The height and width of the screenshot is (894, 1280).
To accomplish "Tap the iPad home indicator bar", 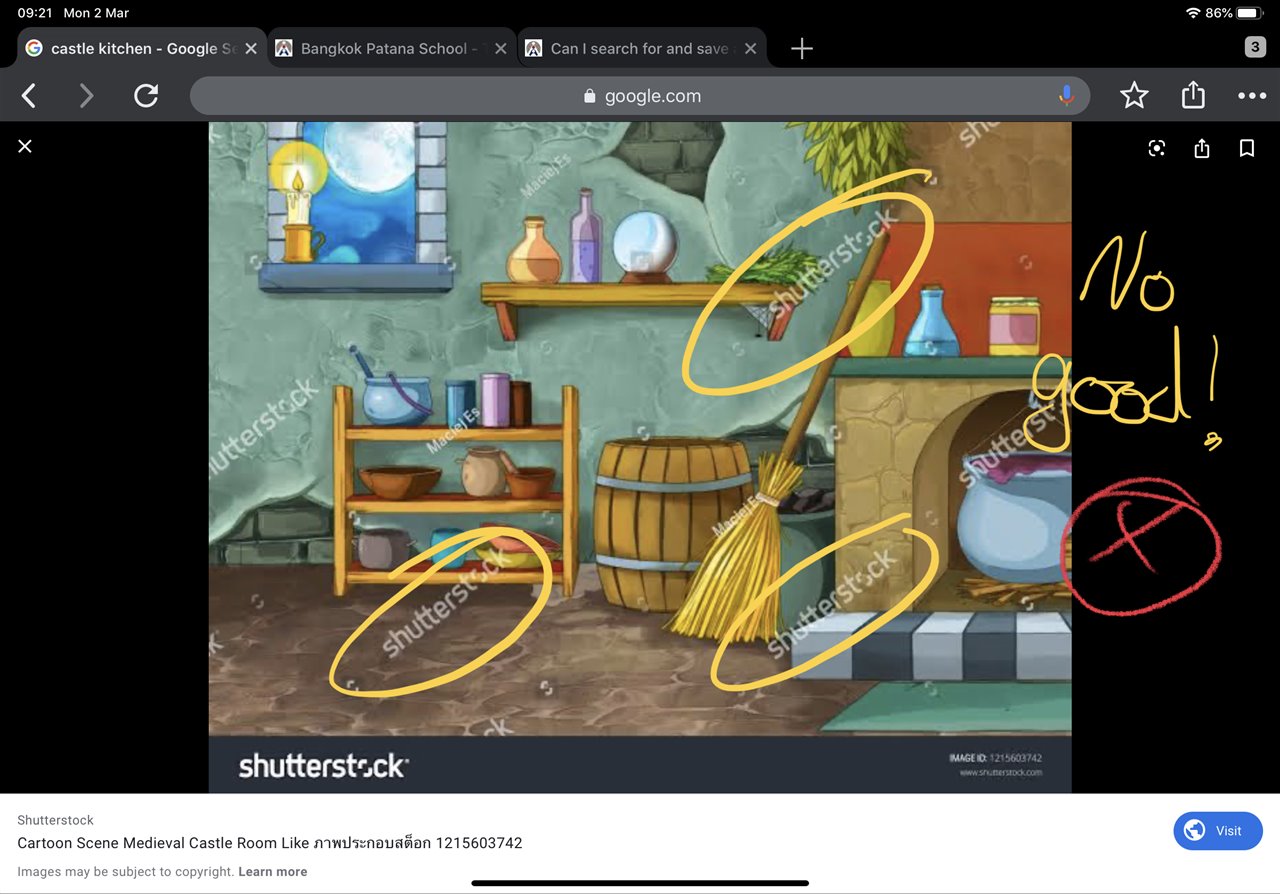I will (640, 883).
